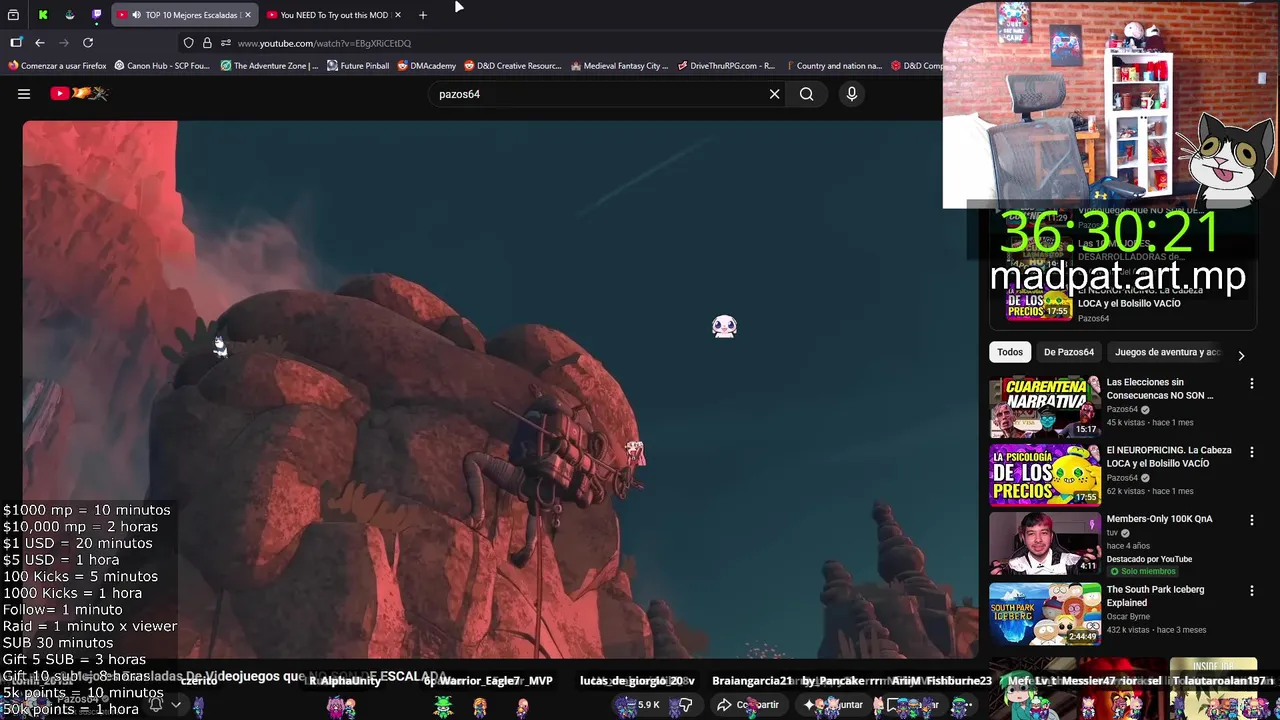
Task: Open options menu for 'Las Elecciones' video
Action: click(1251, 384)
